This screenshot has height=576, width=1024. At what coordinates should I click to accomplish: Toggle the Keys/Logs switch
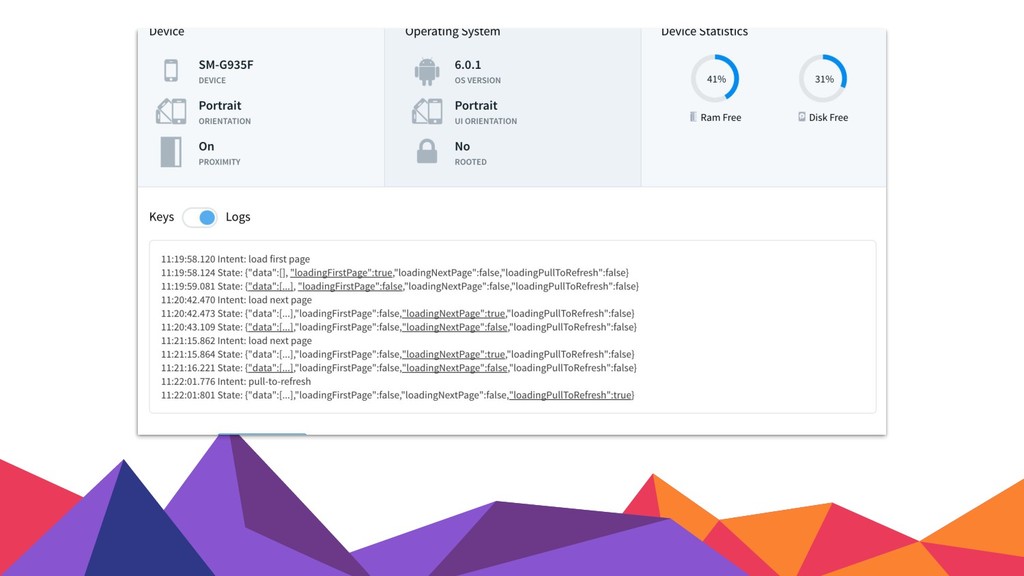(200, 217)
